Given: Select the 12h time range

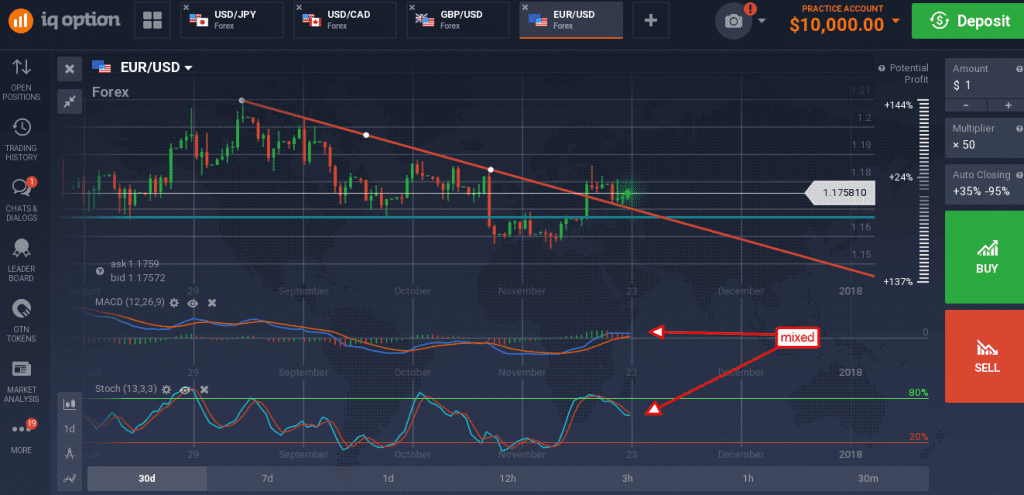Looking at the screenshot, I should [507, 478].
